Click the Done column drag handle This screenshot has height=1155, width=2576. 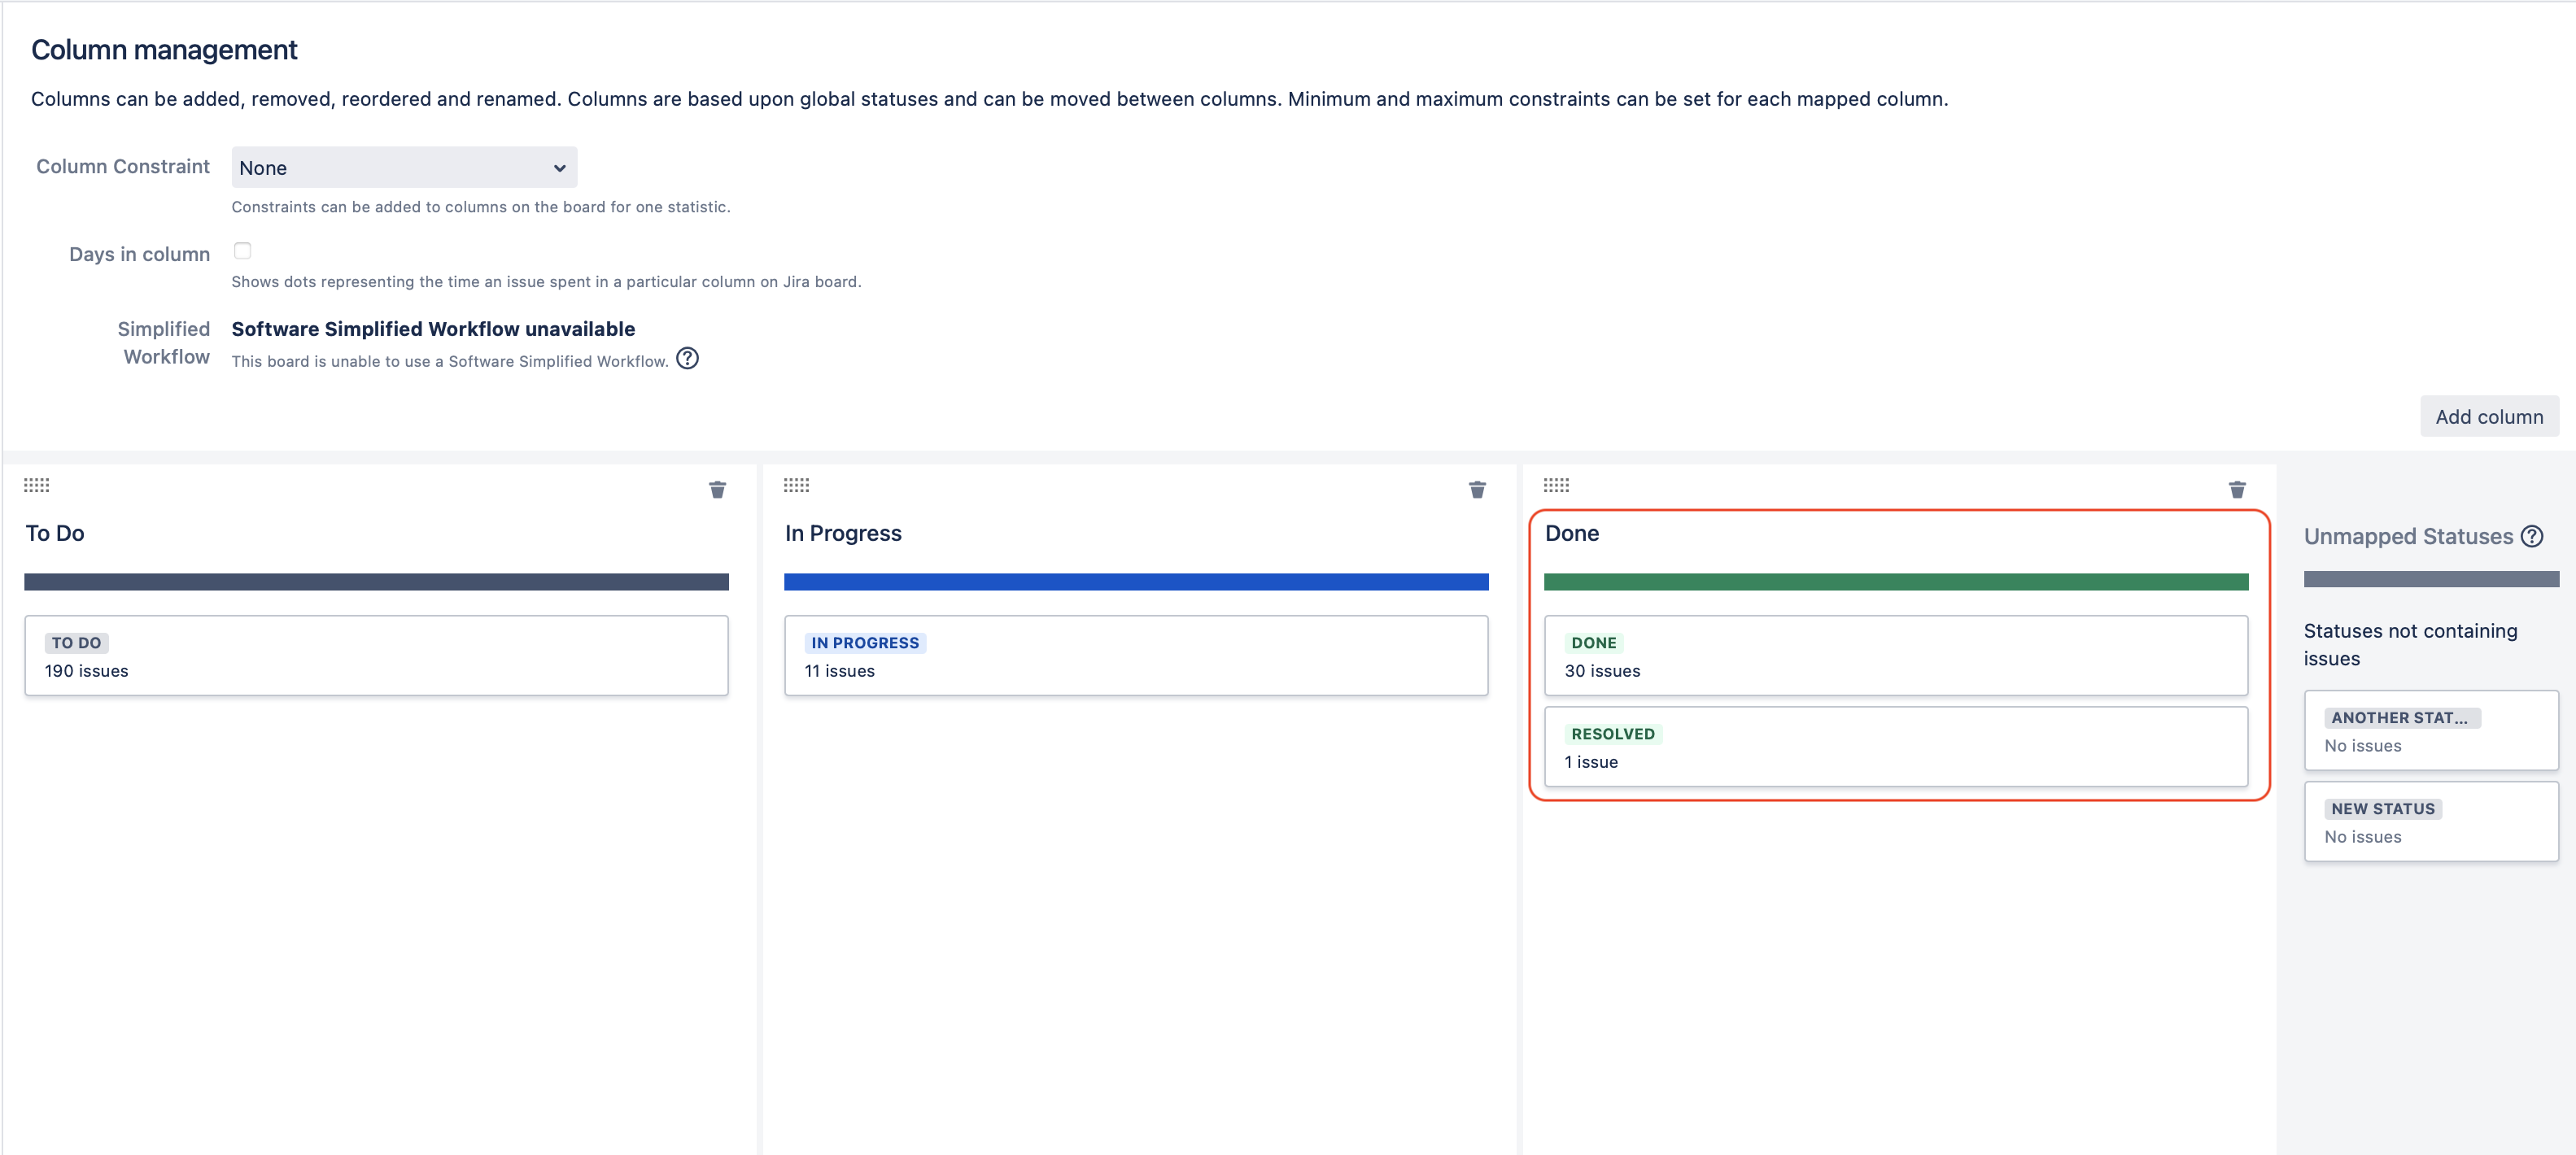tap(1556, 485)
